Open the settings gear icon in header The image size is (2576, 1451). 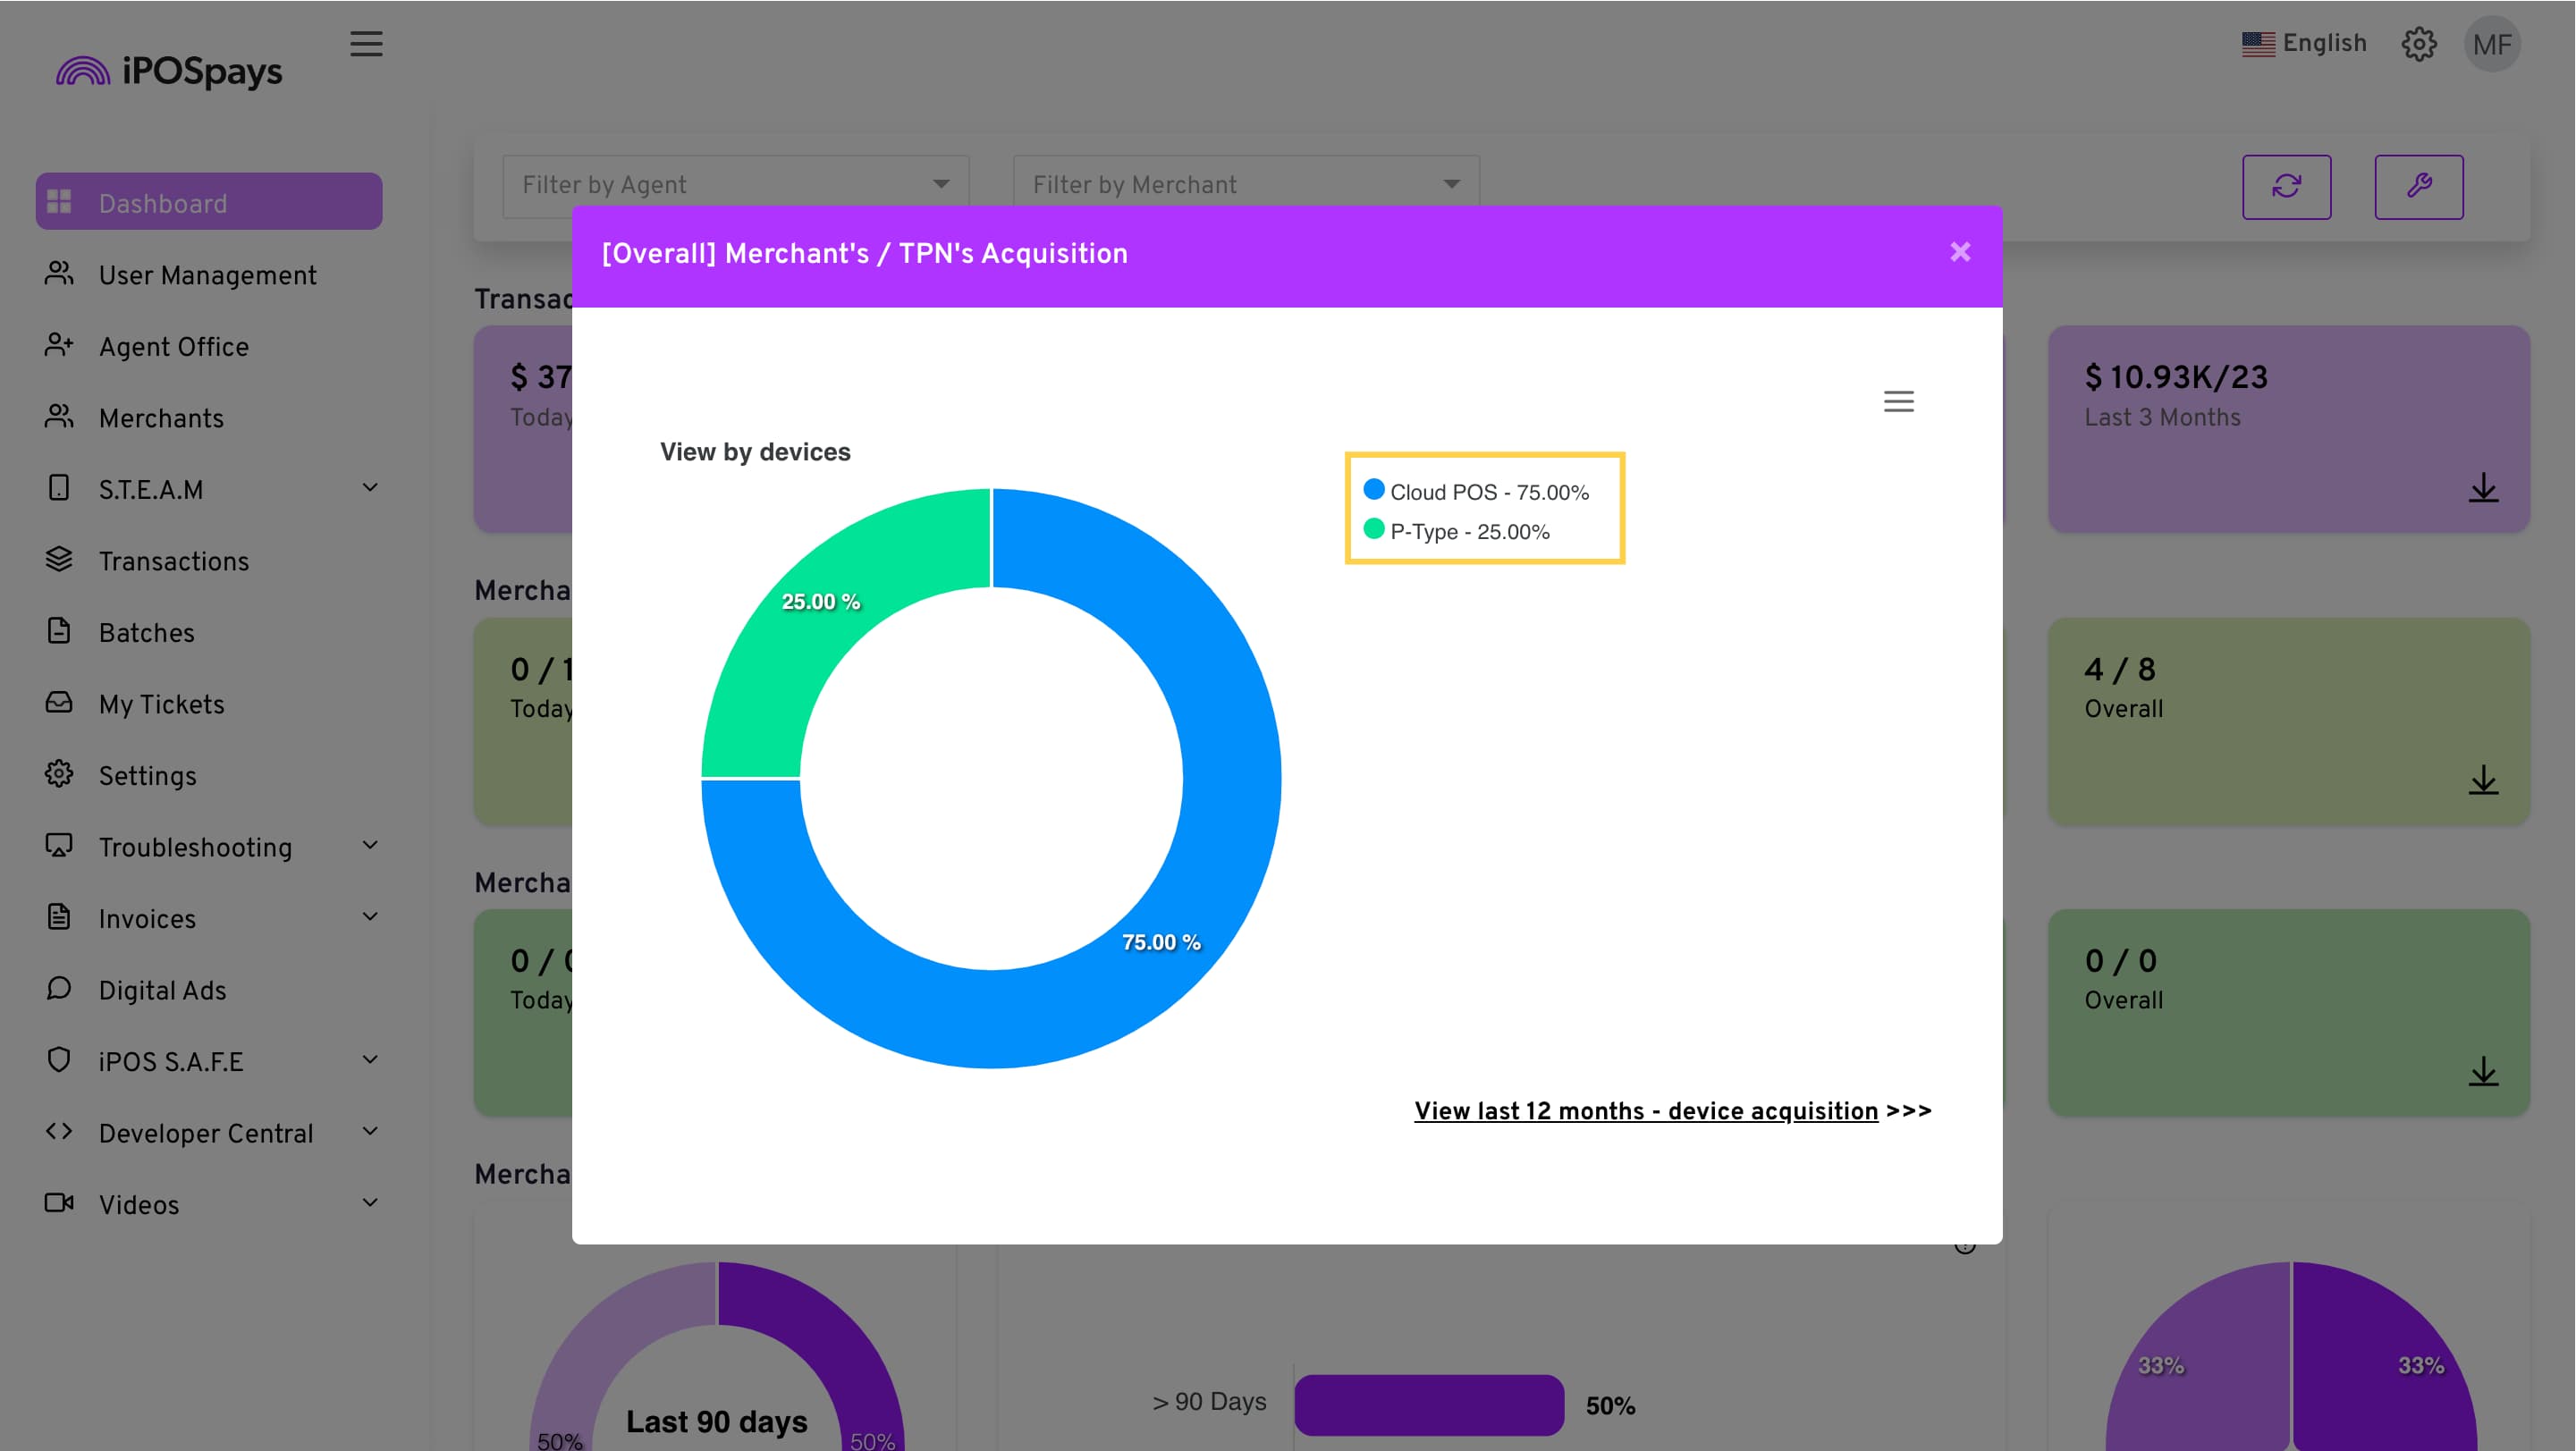pyautogui.click(x=2418, y=44)
